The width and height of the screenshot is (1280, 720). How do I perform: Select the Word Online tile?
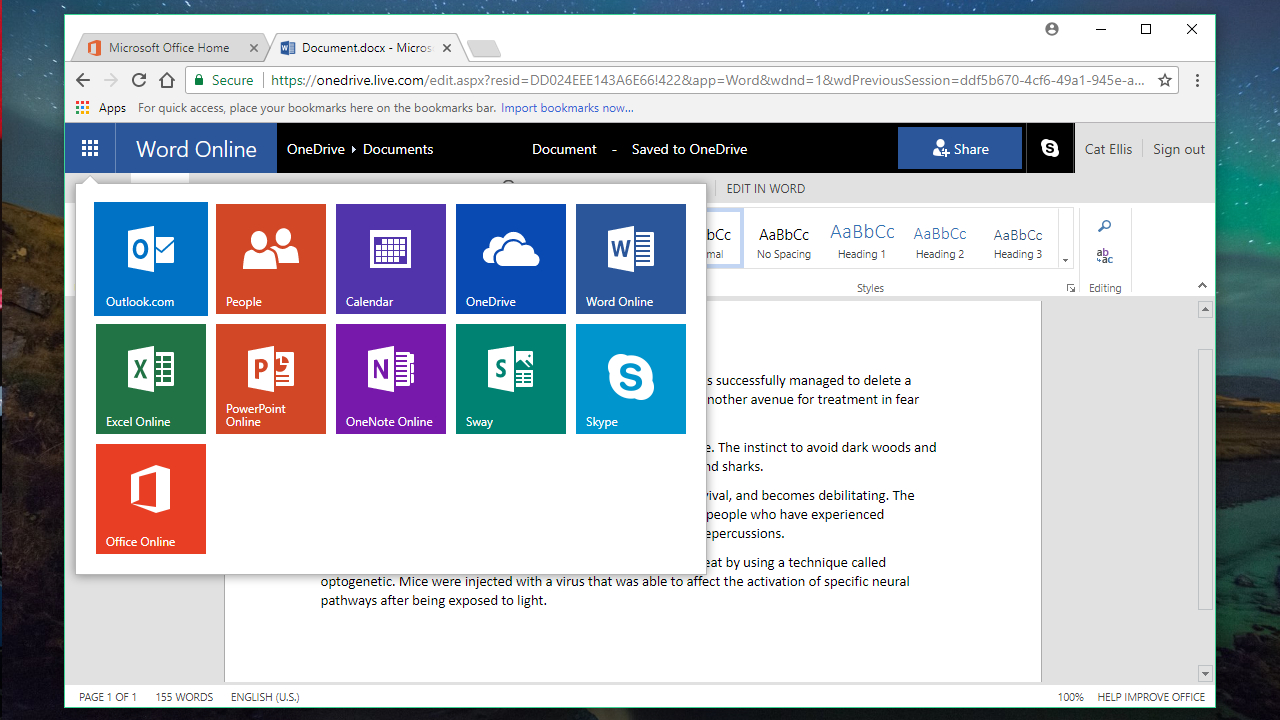[x=631, y=259]
